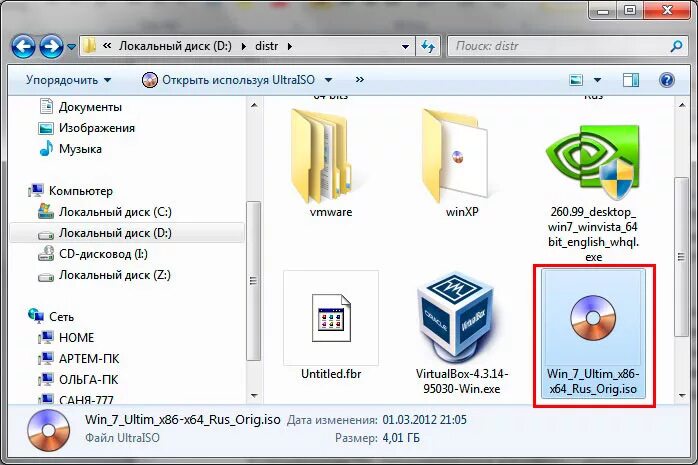
Task: Open dropdown arrow next to UltraISO button
Action: click(329, 80)
